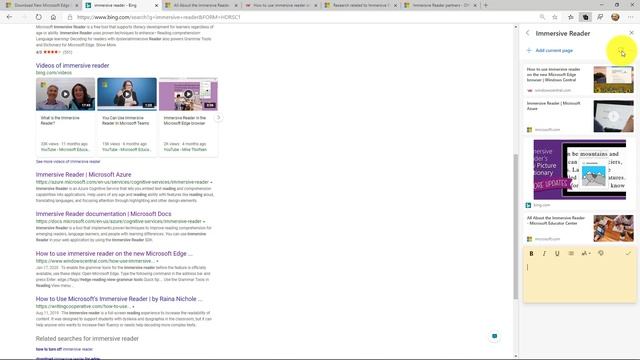Play What is the Immersive Reader video

[x=65, y=94]
